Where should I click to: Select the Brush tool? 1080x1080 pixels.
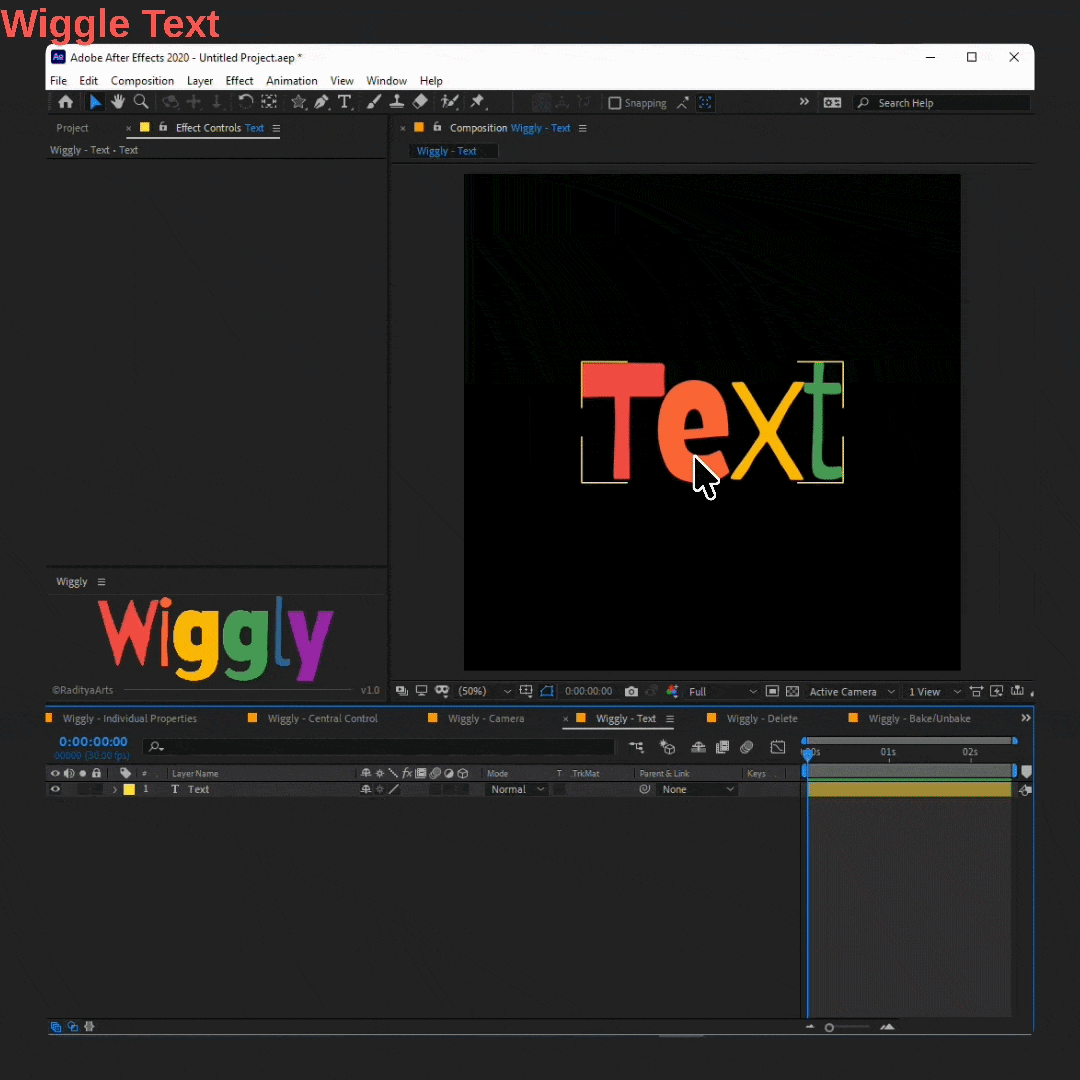pyautogui.click(x=373, y=102)
